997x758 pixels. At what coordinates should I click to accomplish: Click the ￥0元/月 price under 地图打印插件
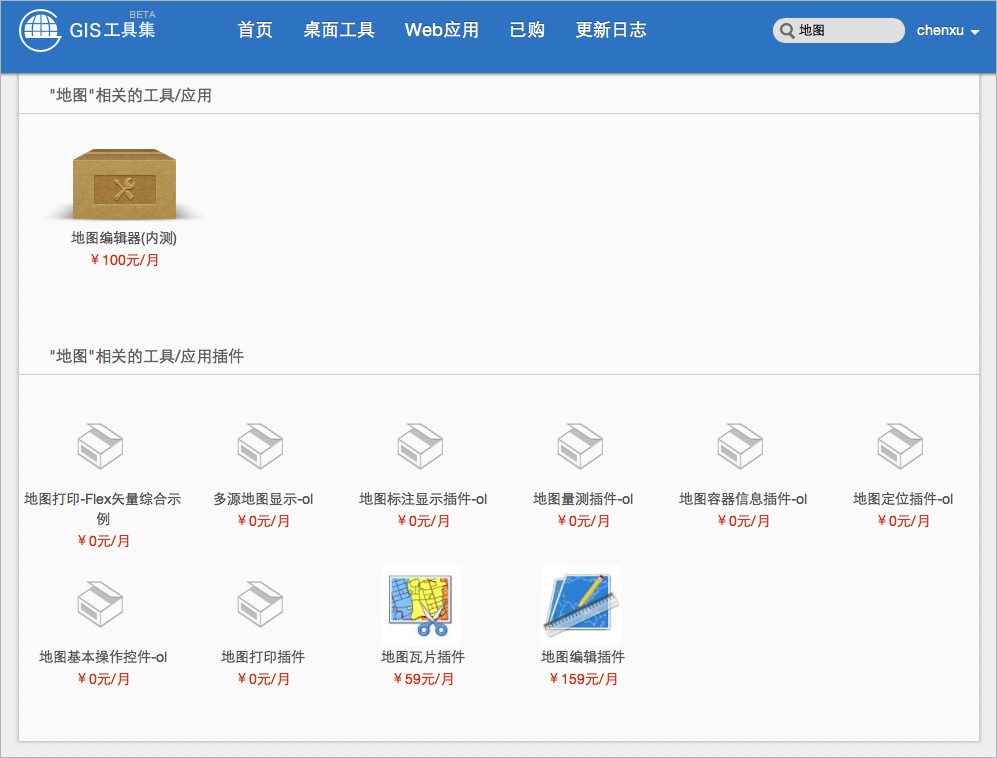(263, 679)
